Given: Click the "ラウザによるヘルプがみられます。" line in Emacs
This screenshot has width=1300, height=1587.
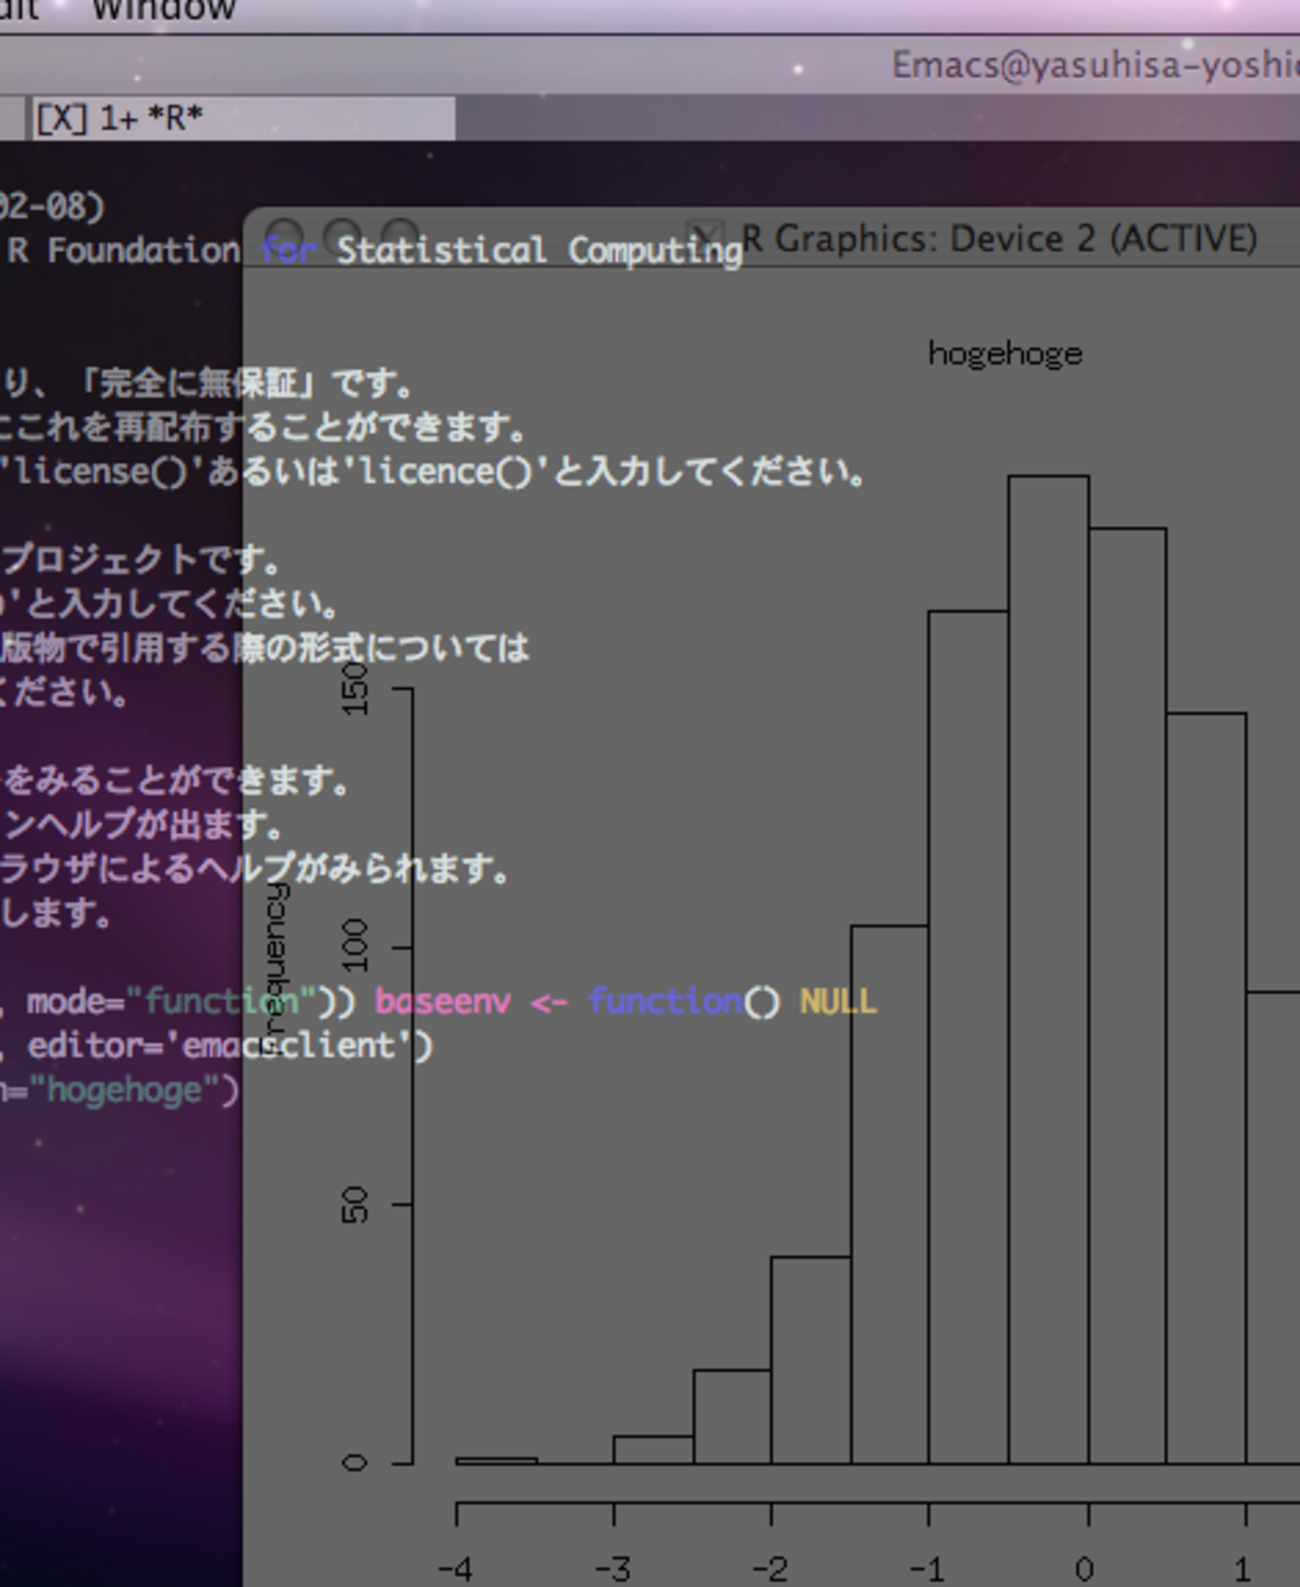Looking at the screenshot, I should tap(254, 868).
